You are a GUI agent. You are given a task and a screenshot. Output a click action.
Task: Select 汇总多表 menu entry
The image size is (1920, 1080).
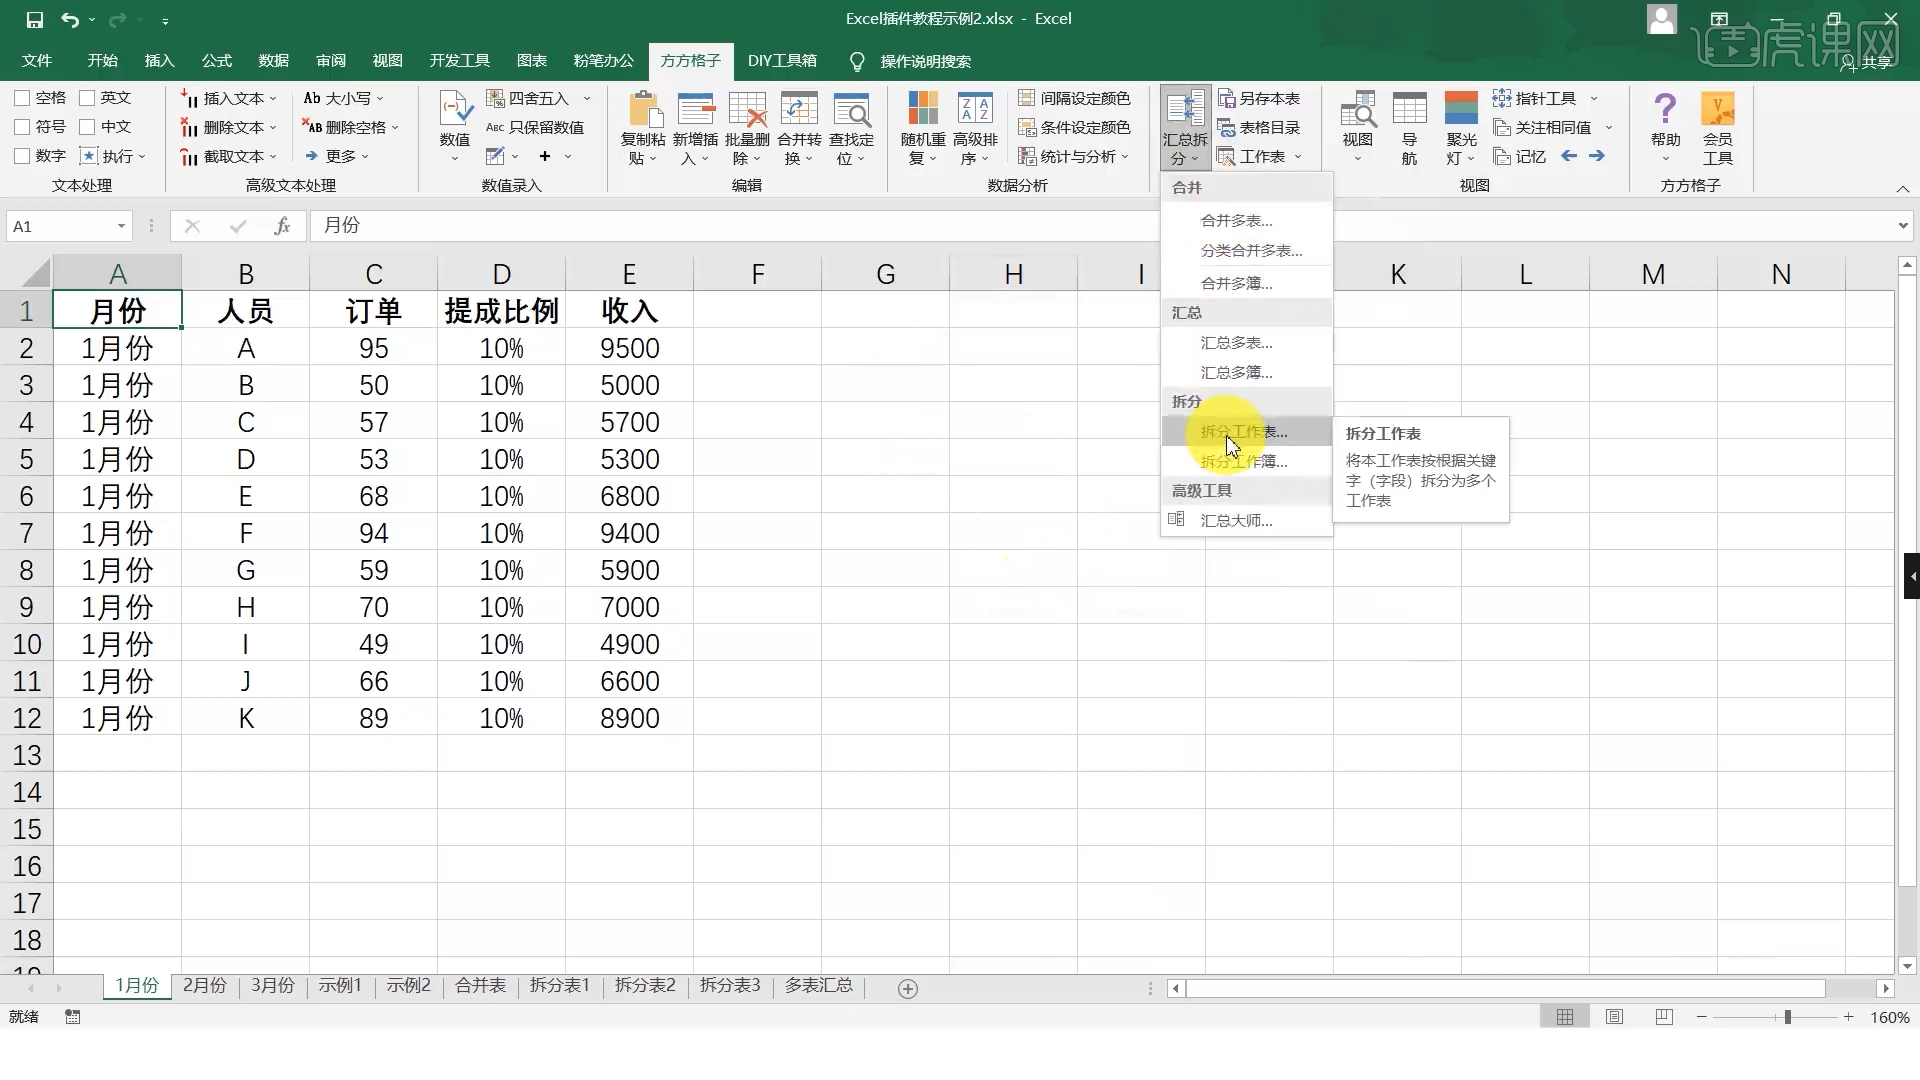(1246, 343)
